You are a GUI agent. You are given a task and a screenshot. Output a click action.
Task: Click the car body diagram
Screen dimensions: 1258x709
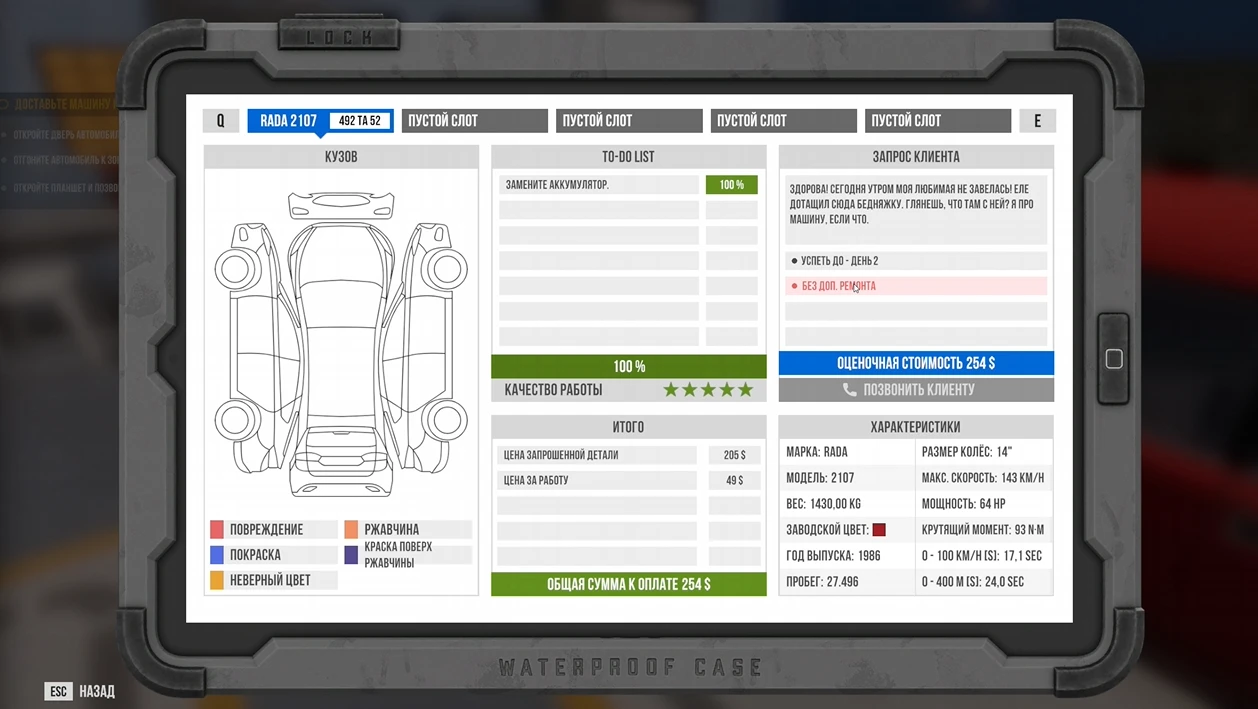pos(341,345)
